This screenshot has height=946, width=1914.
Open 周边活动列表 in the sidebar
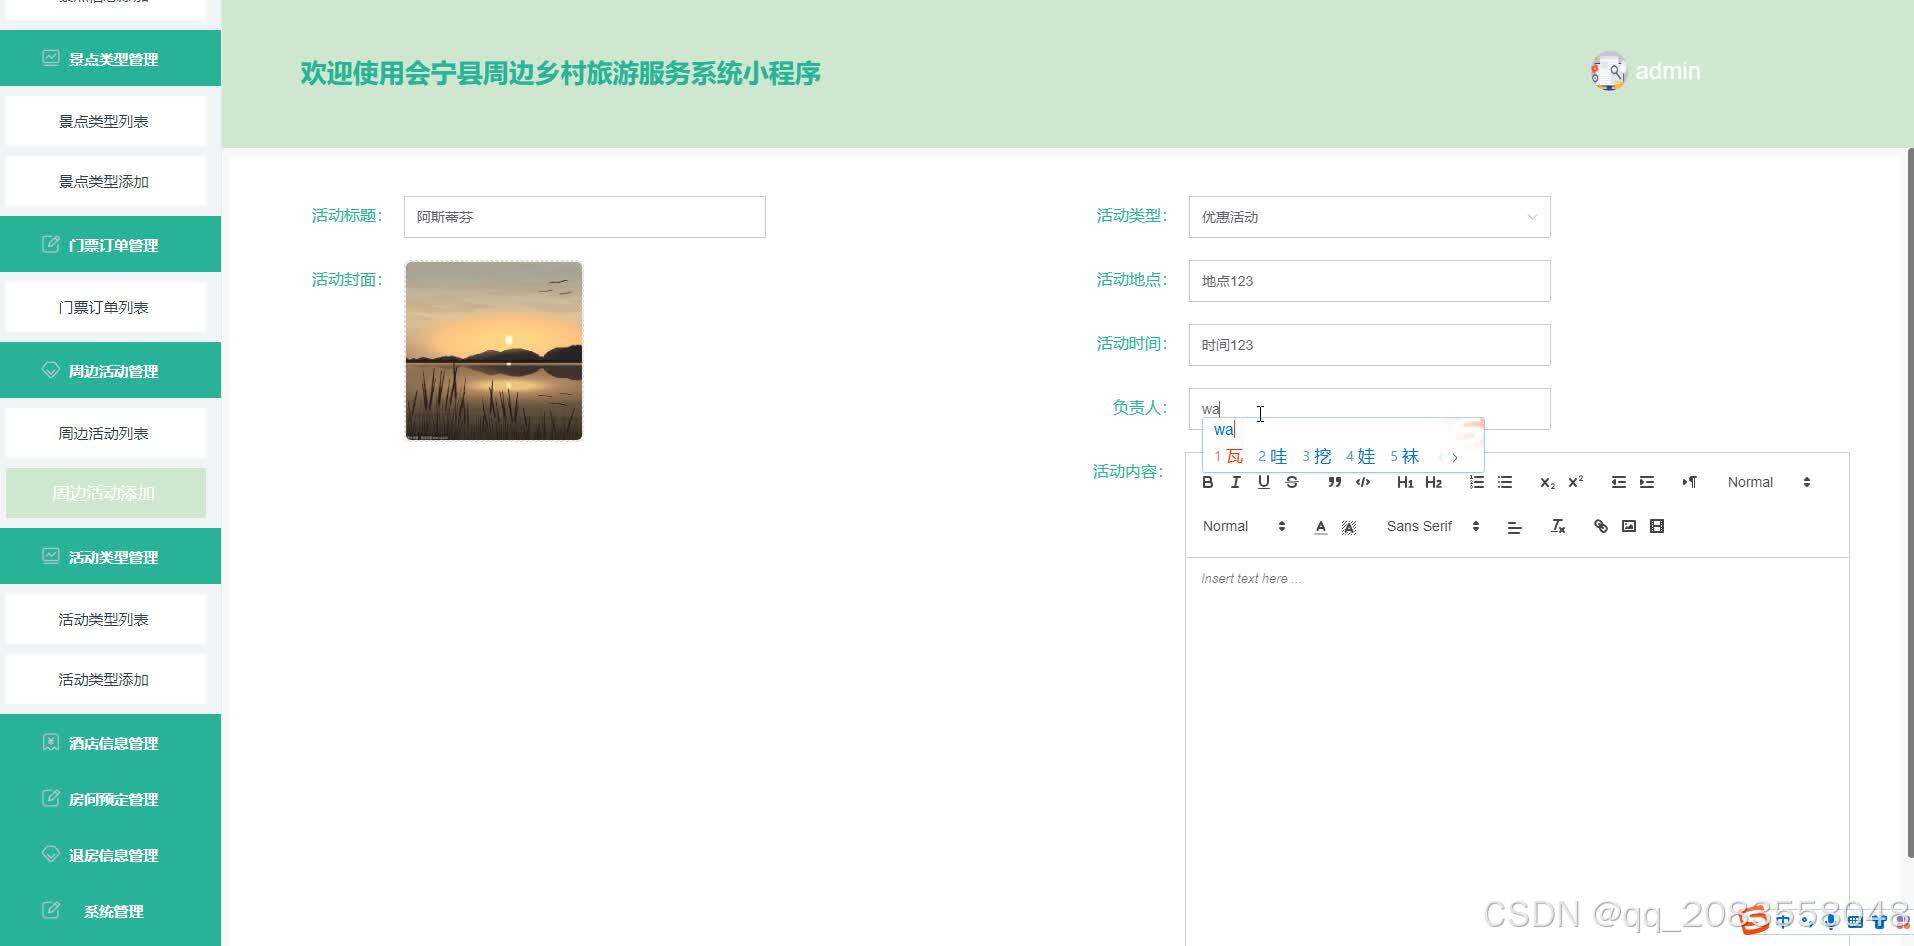point(105,433)
